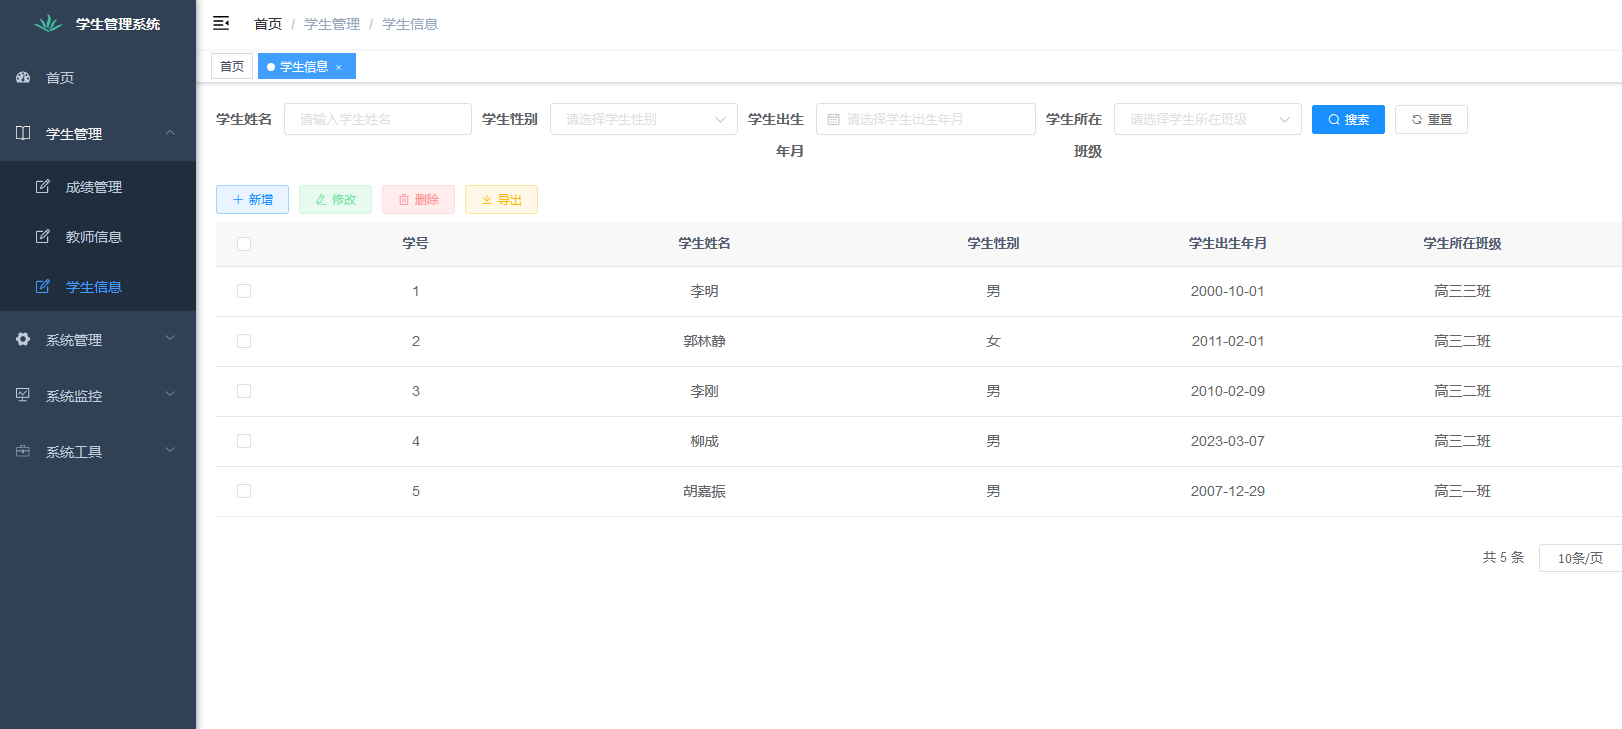Open the 10条/页 page size dropdown
The height and width of the screenshot is (729, 1622).
1580,558
